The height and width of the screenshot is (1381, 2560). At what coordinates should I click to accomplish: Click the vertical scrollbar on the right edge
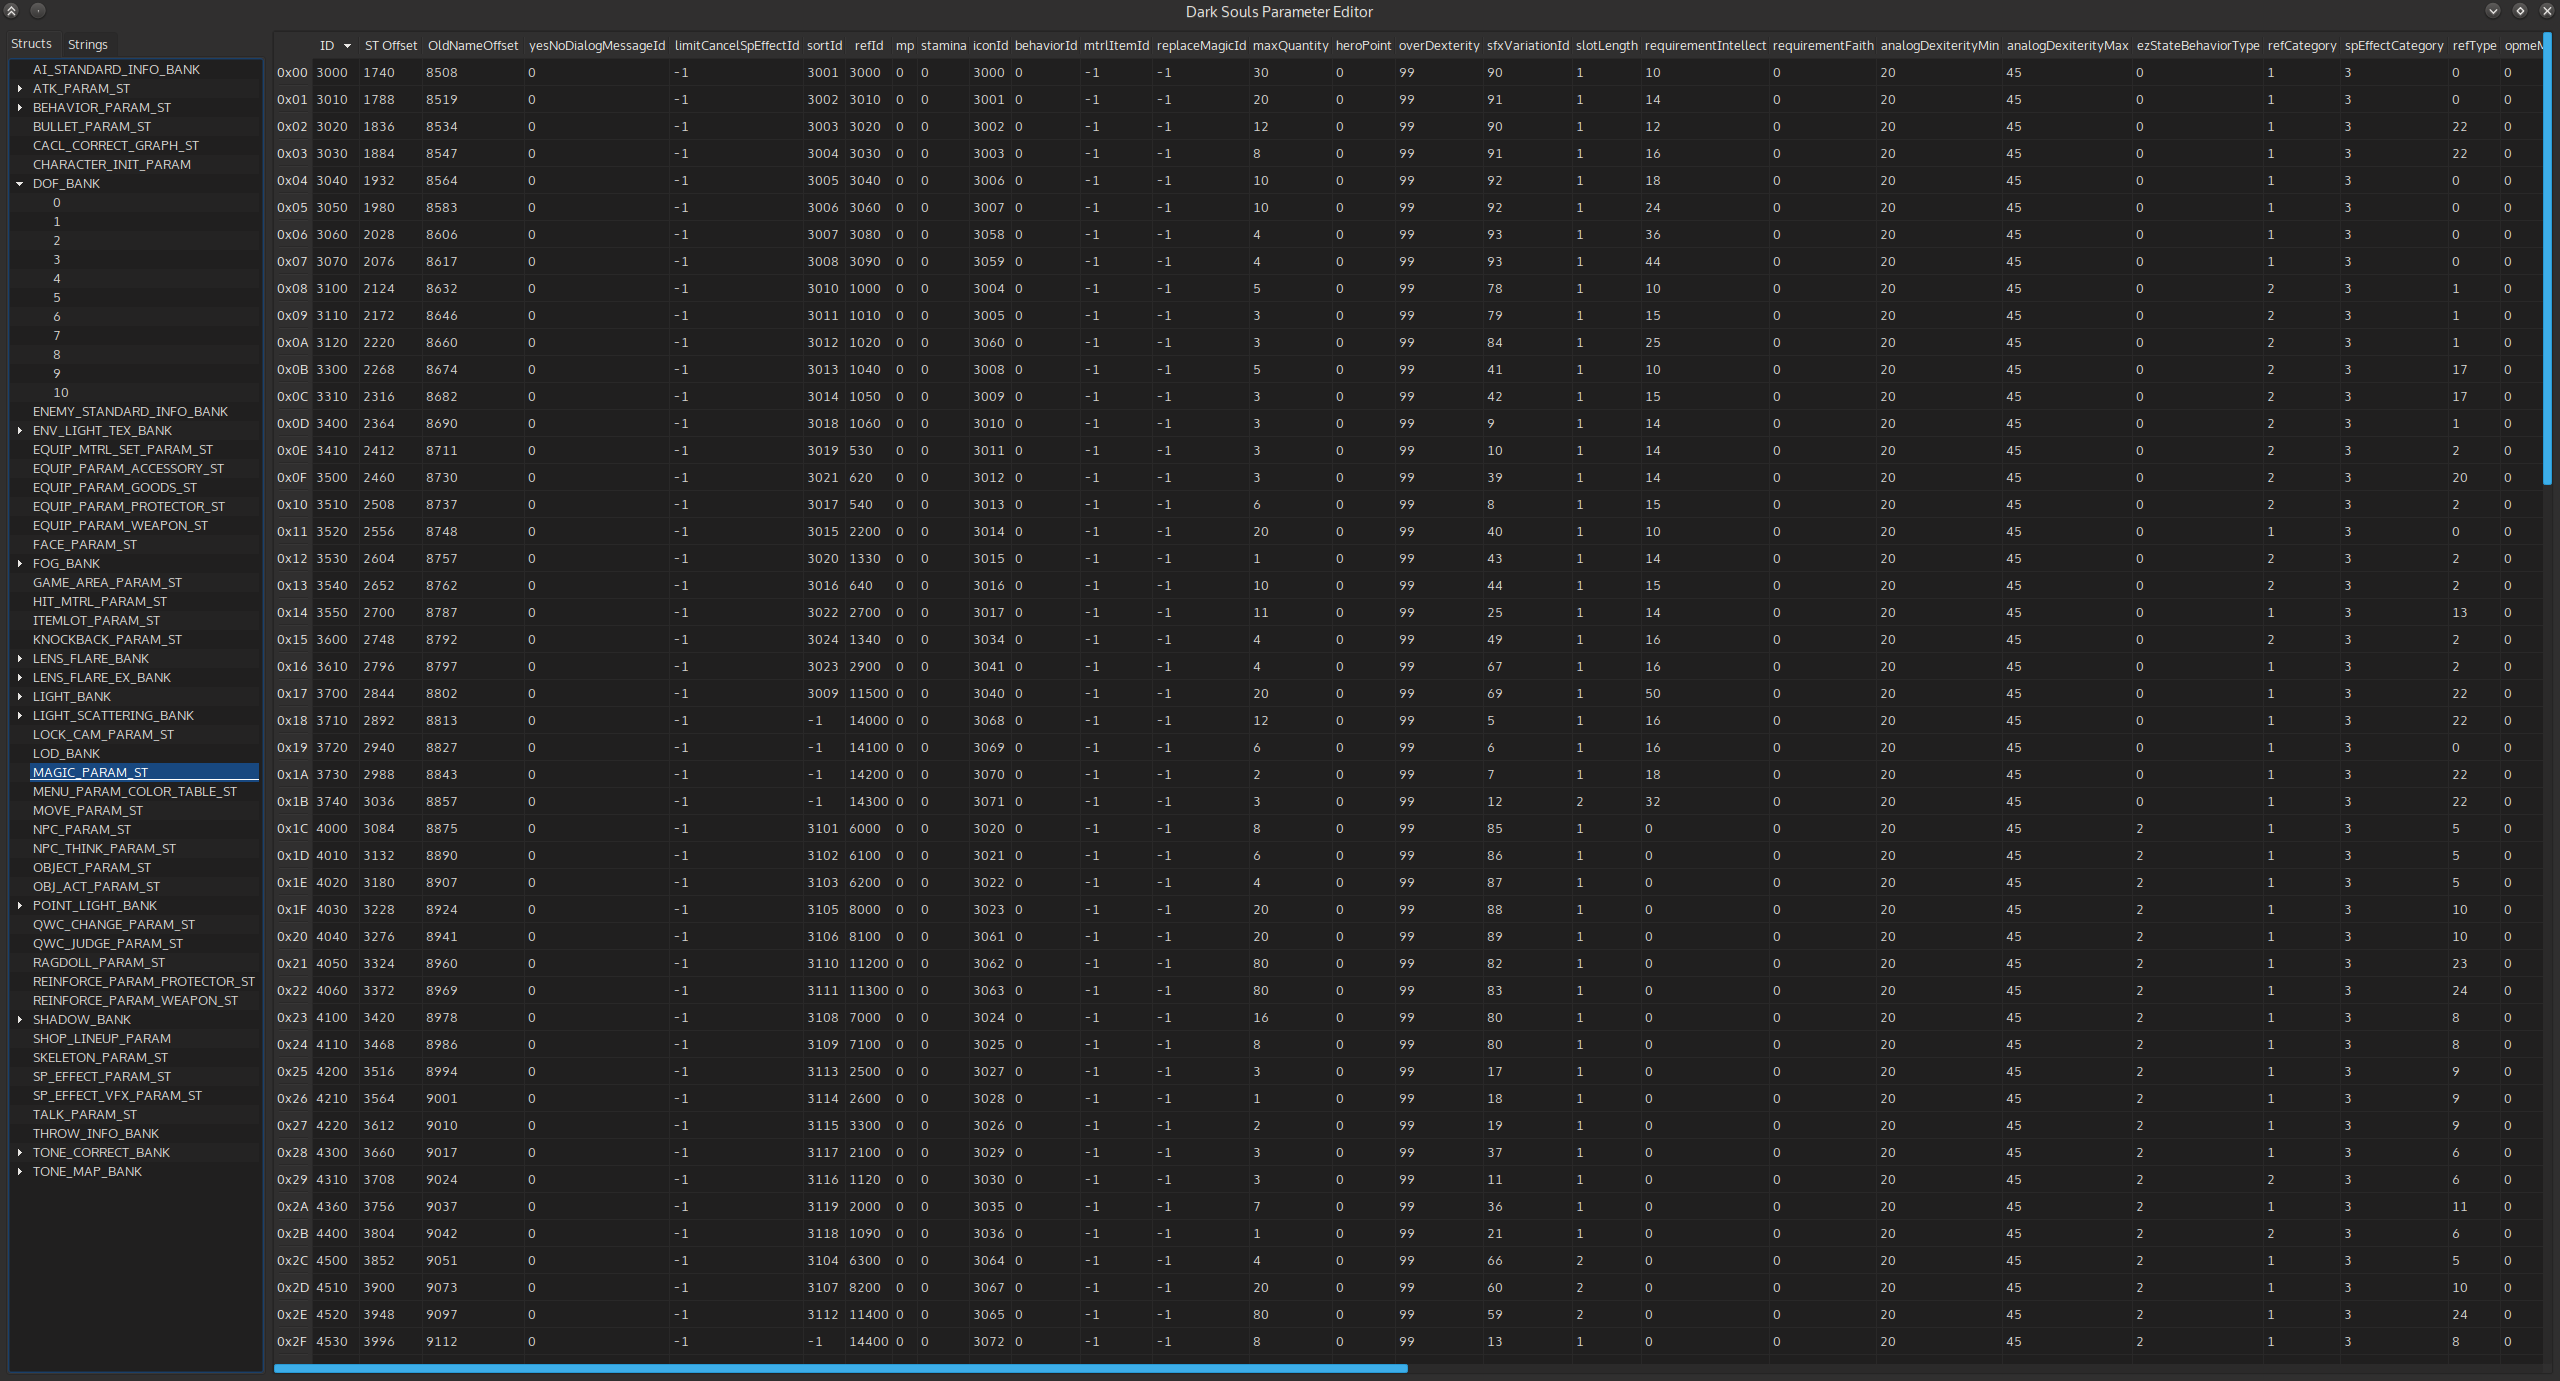coord(2547,260)
